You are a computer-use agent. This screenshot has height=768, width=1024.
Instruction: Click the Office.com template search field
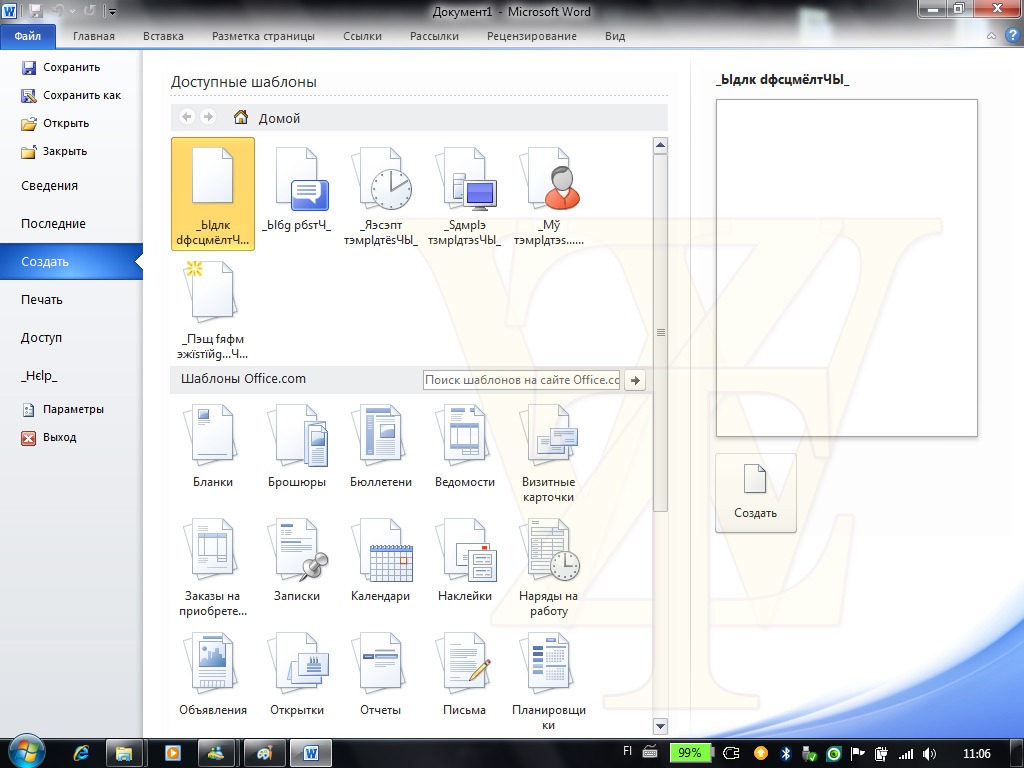[521, 380]
